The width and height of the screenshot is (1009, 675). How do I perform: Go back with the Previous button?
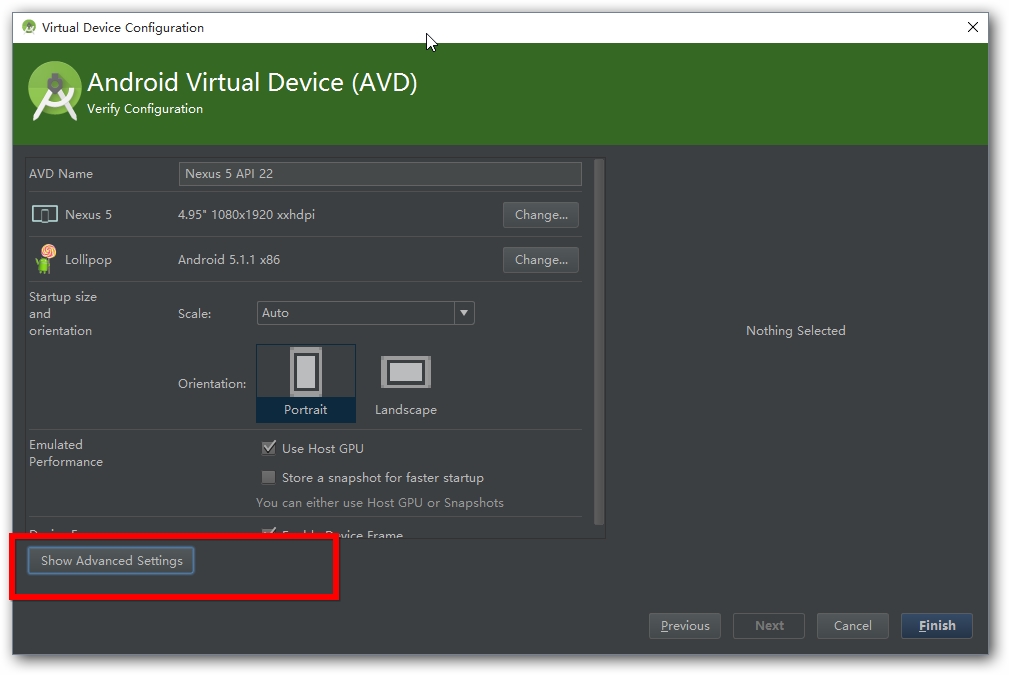point(685,625)
